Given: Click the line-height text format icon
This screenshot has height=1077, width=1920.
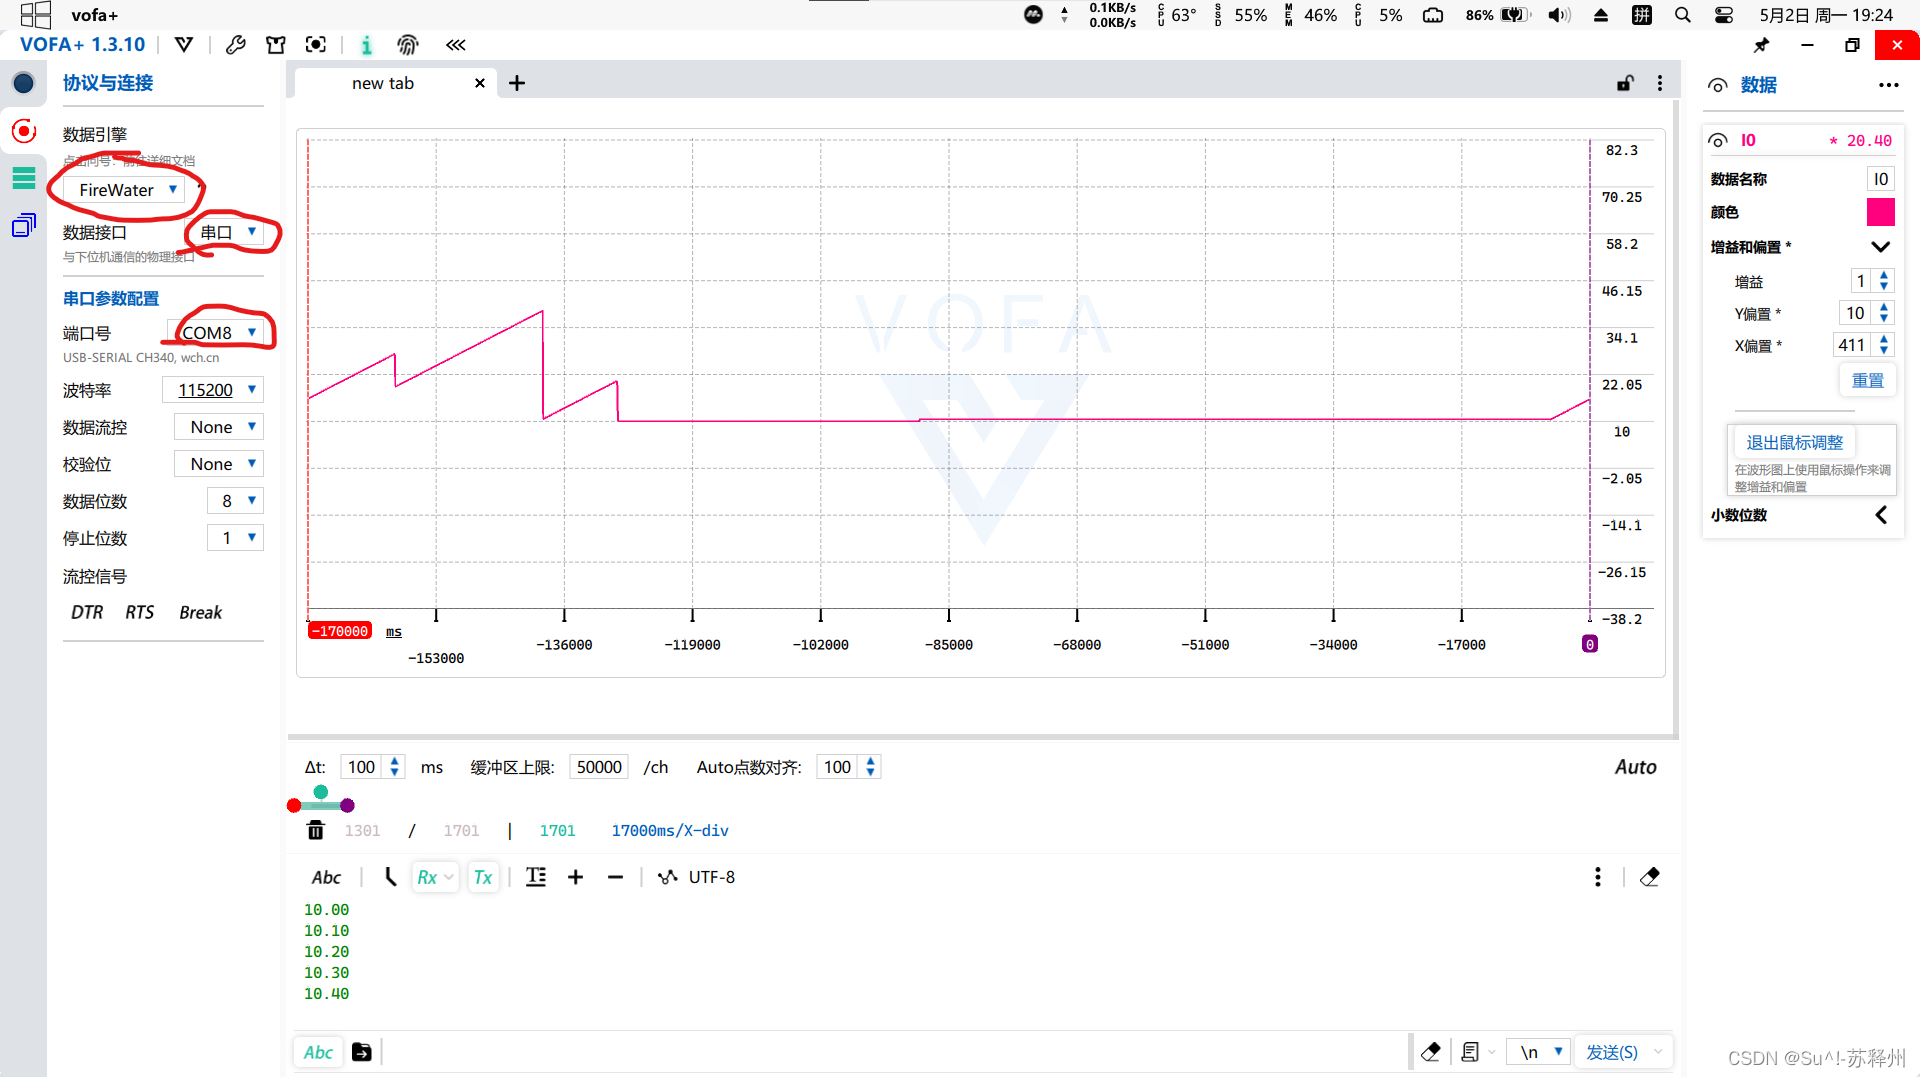Looking at the screenshot, I should [536, 877].
